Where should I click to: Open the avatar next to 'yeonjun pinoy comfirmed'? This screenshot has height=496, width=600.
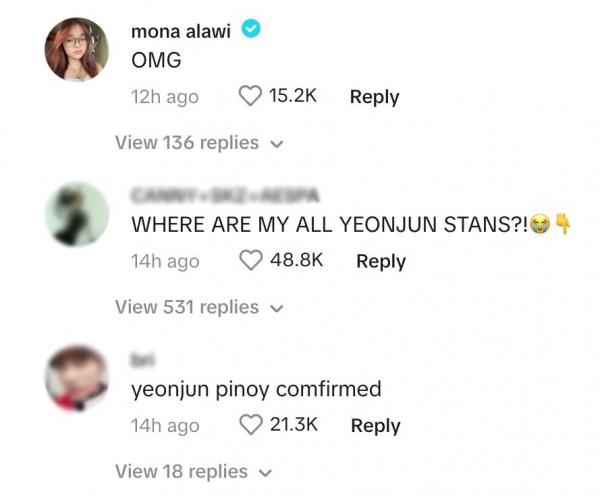click(78, 378)
